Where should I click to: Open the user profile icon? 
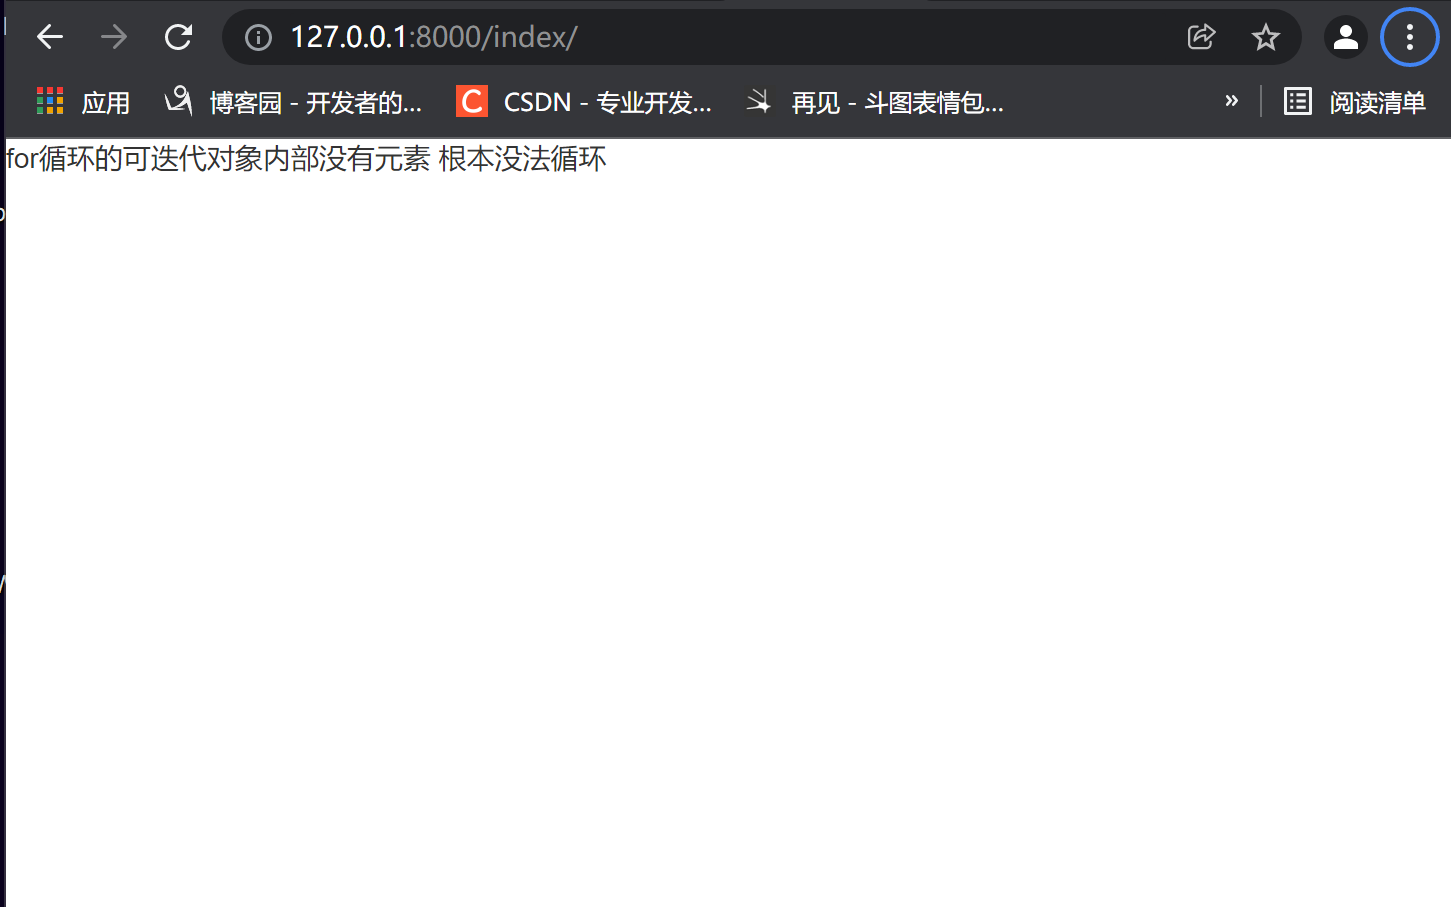[x=1346, y=37]
